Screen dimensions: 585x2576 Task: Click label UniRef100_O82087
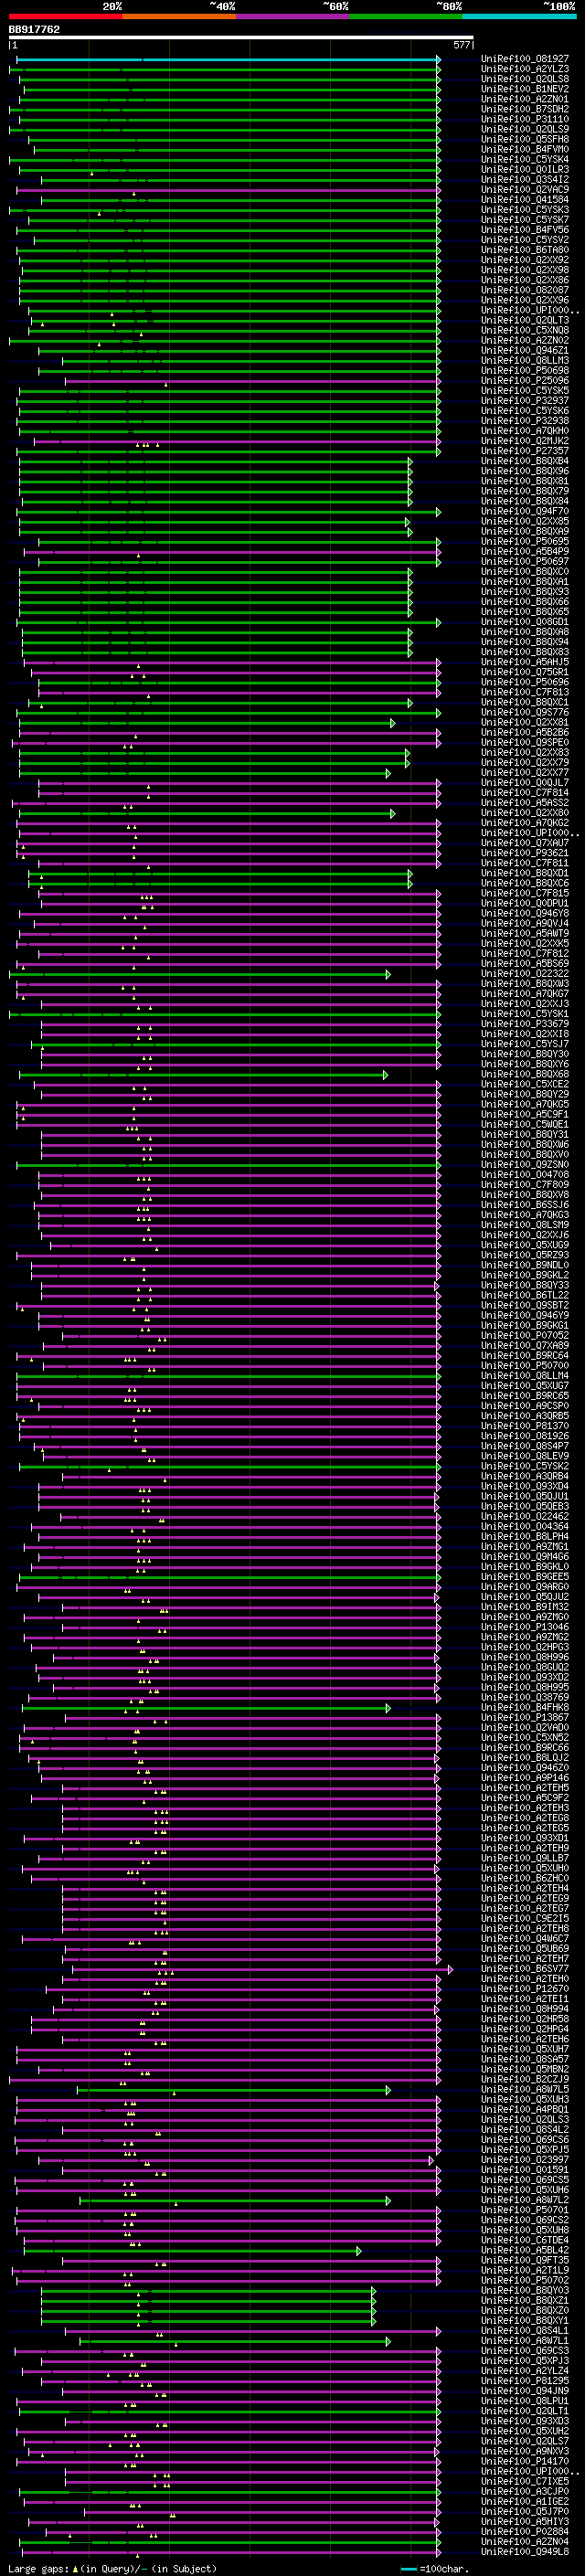(525, 290)
